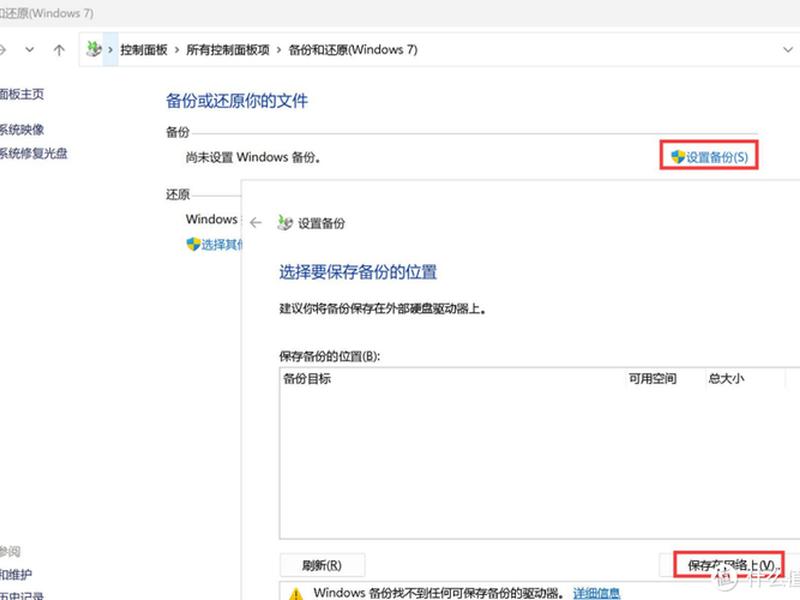This screenshot has width=800, height=600.
Task: Click the heading 备份或还原你的文件
Action: [x=237, y=101]
